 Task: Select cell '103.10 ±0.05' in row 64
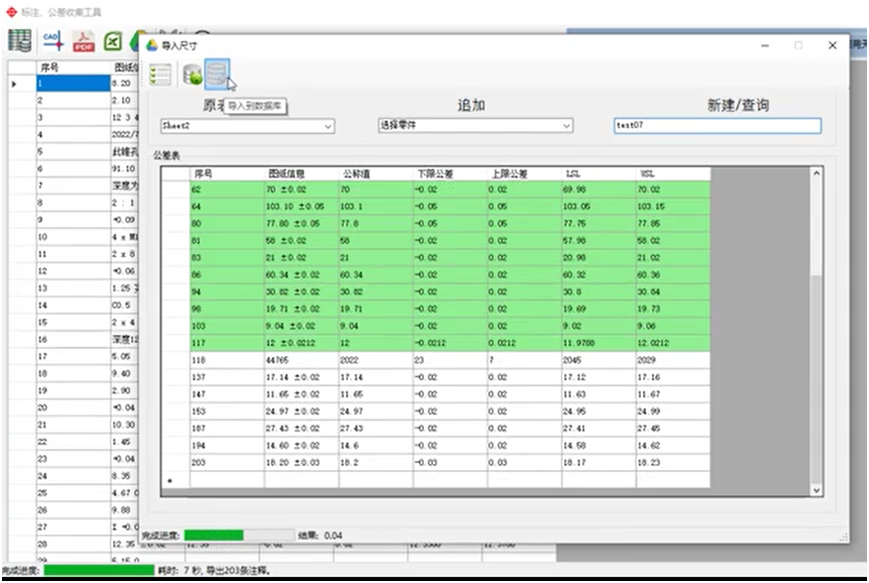pos(301,207)
